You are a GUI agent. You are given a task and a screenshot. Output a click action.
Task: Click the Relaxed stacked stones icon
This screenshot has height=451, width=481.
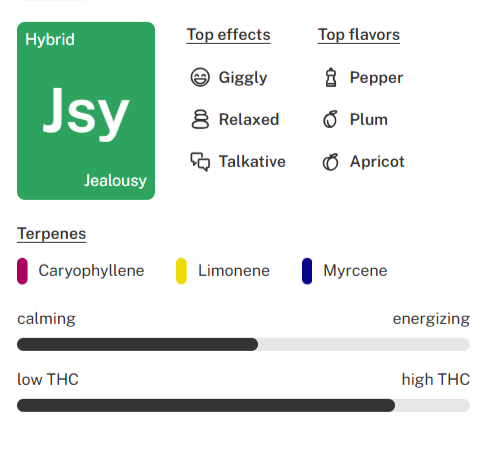point(200,119)
